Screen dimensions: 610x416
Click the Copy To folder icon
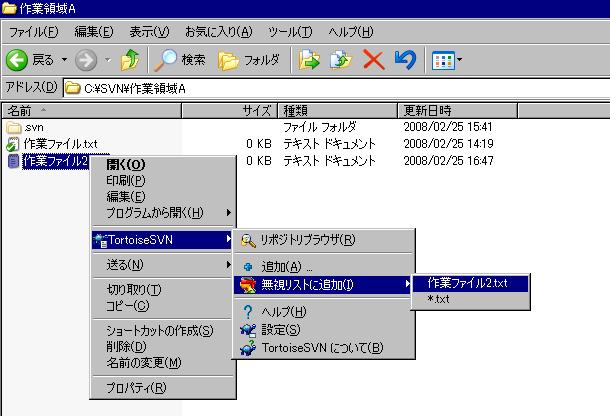pos(341,60)
